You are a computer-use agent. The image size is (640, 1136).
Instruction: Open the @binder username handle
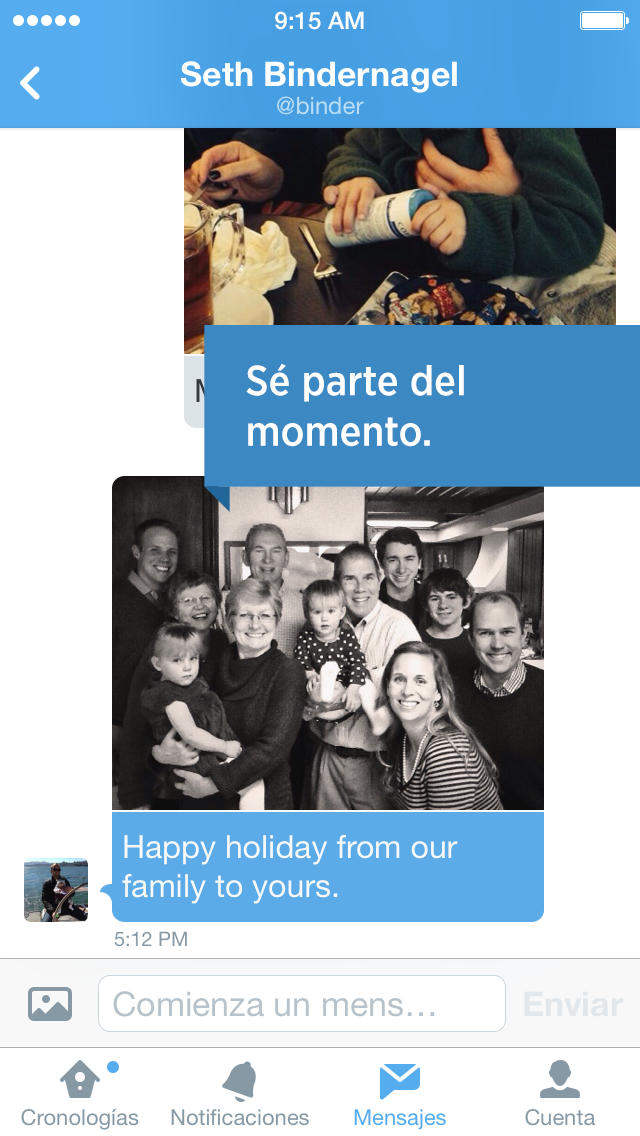click(x=320, y=106)
